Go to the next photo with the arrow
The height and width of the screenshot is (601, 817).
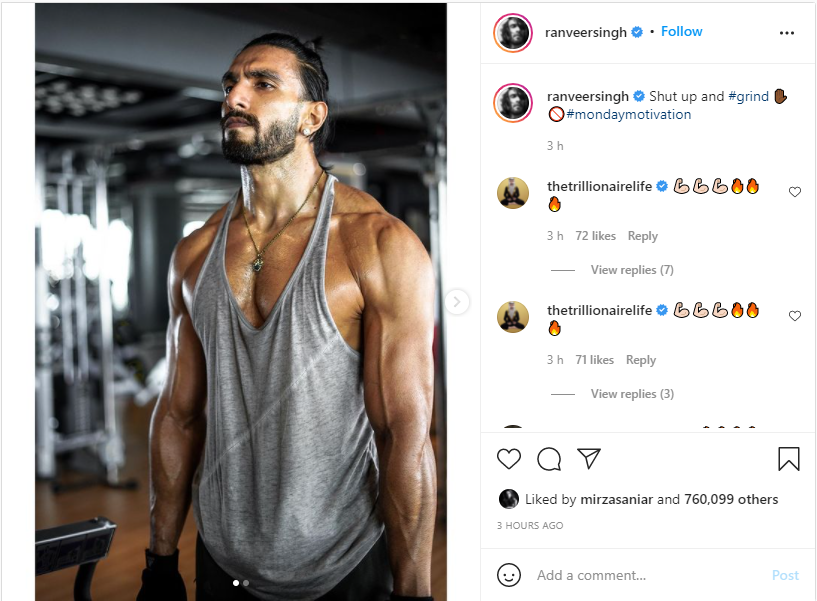457,301
